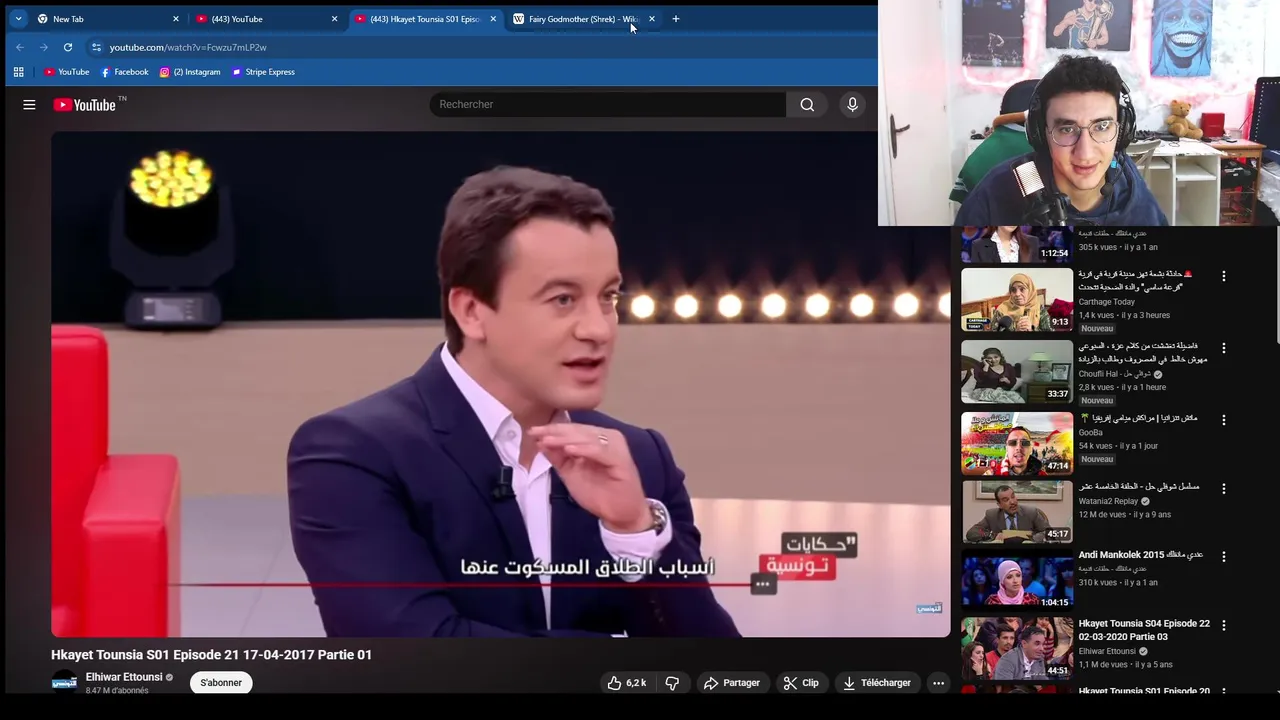Open options for Andi Mankolek 2015 video

click(x=1223, y=557)
